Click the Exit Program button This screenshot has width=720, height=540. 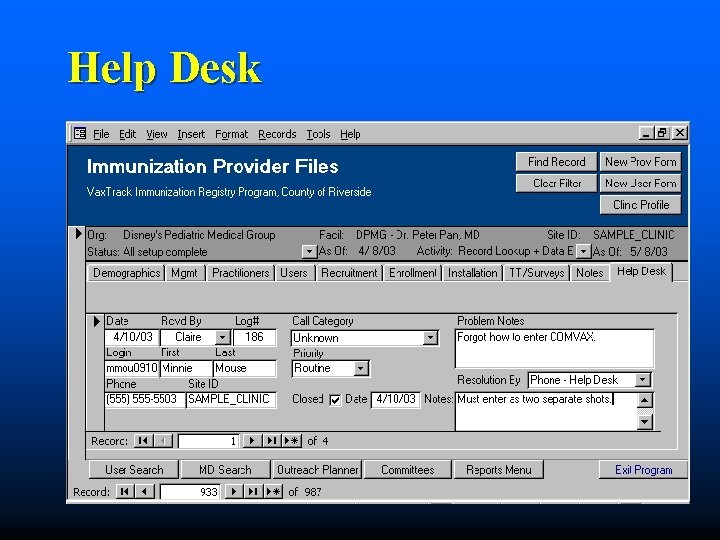643,470
